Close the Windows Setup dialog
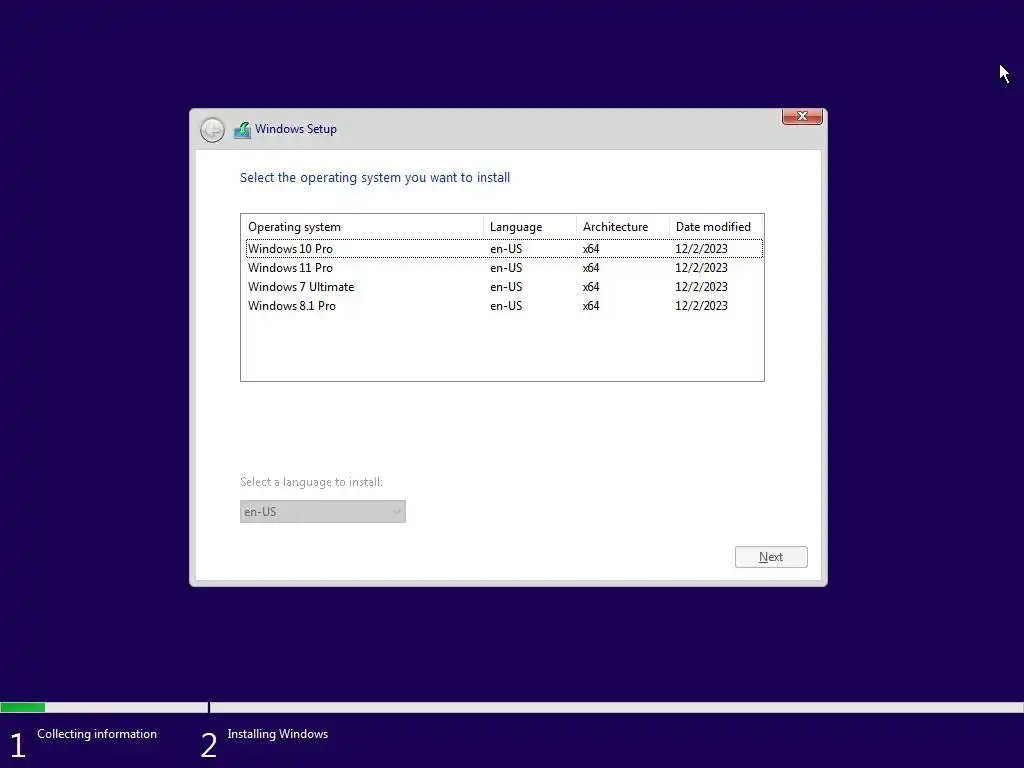This screenshot has height=768, width=1024. (802, 116)
